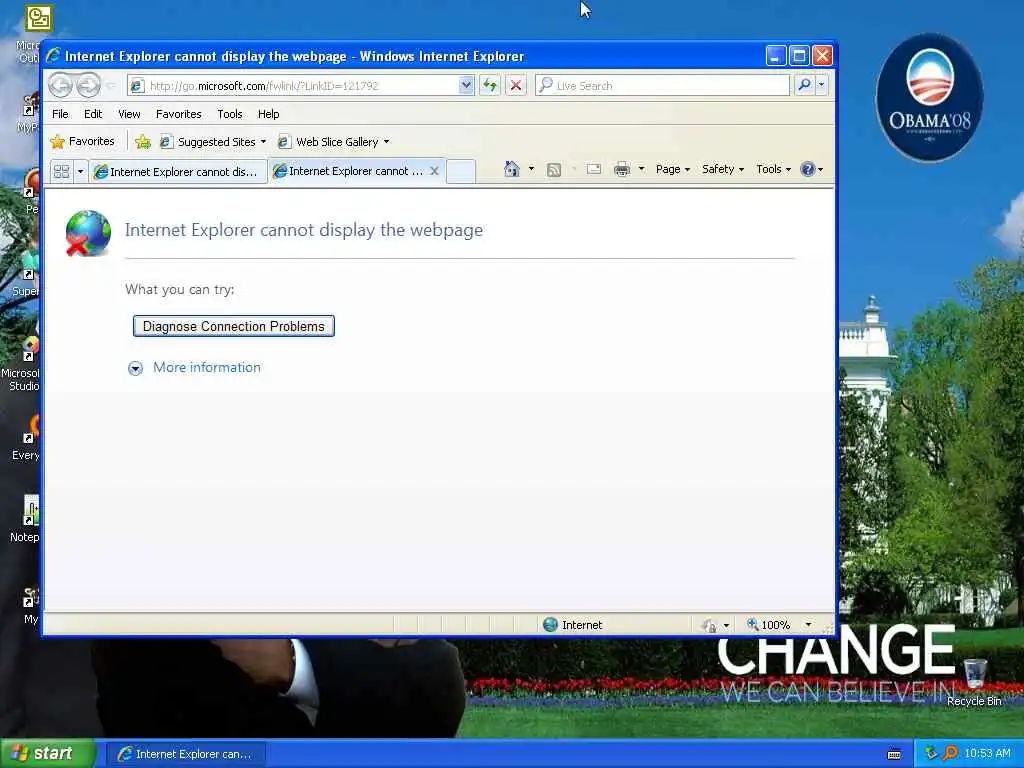Expand More information link
The width and height of the screenshot is (1024, 768).
pos(206,367)
